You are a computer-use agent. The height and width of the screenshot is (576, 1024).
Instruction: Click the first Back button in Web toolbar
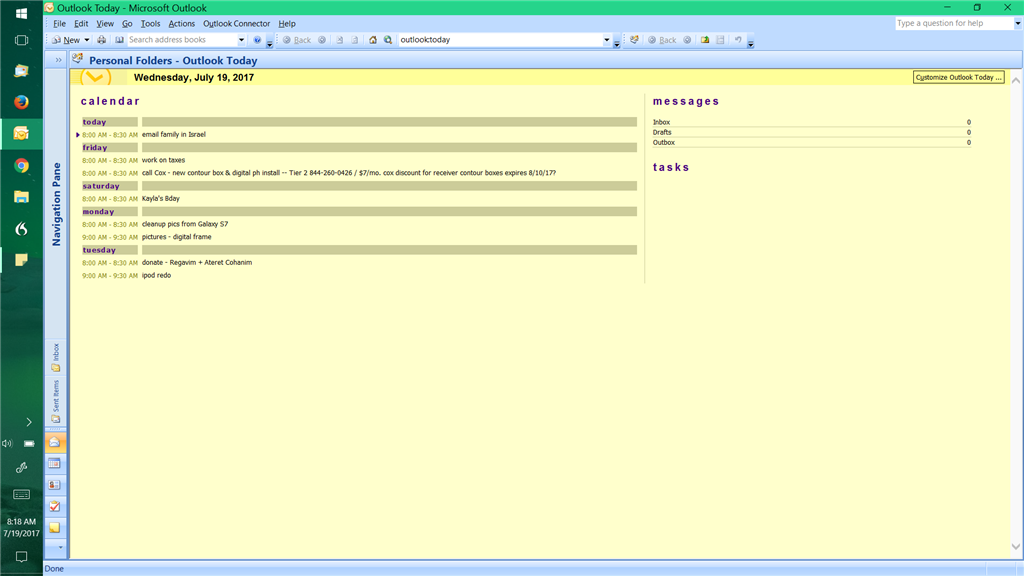[297, 40]
